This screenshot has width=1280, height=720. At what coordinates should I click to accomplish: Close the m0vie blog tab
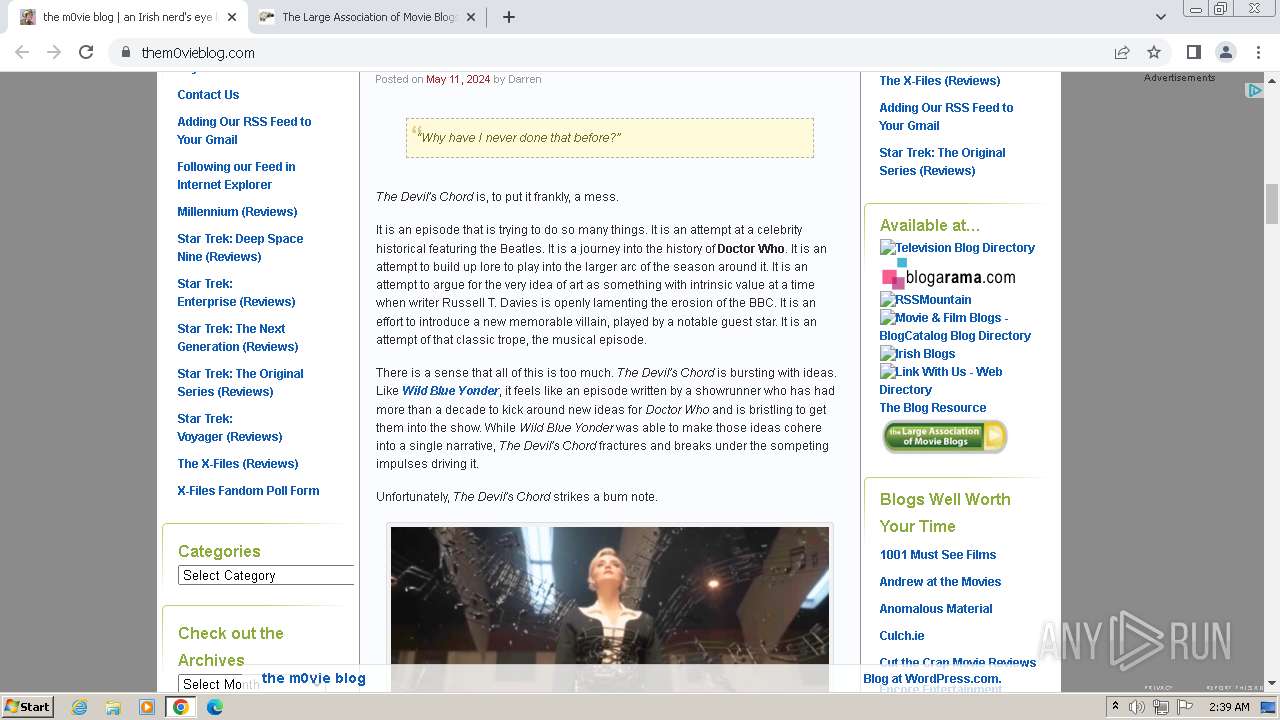232,17
